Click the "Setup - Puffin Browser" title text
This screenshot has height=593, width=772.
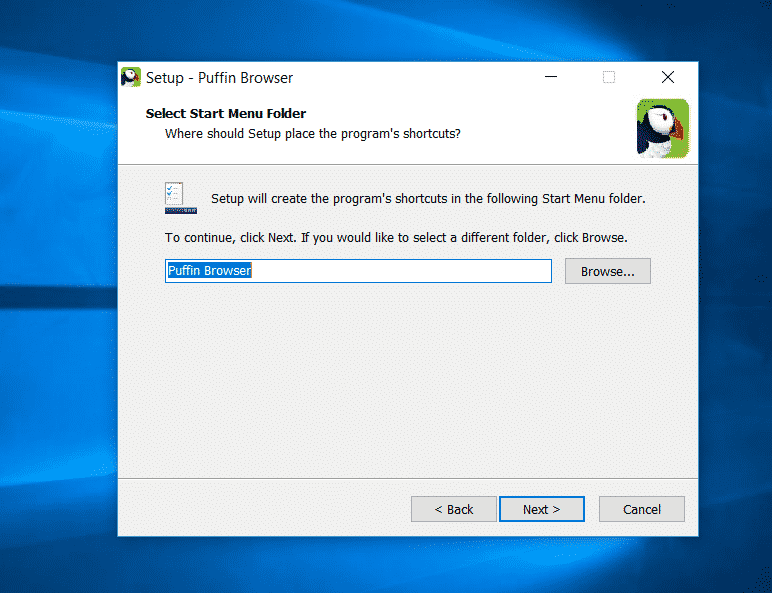click(219, 78)
